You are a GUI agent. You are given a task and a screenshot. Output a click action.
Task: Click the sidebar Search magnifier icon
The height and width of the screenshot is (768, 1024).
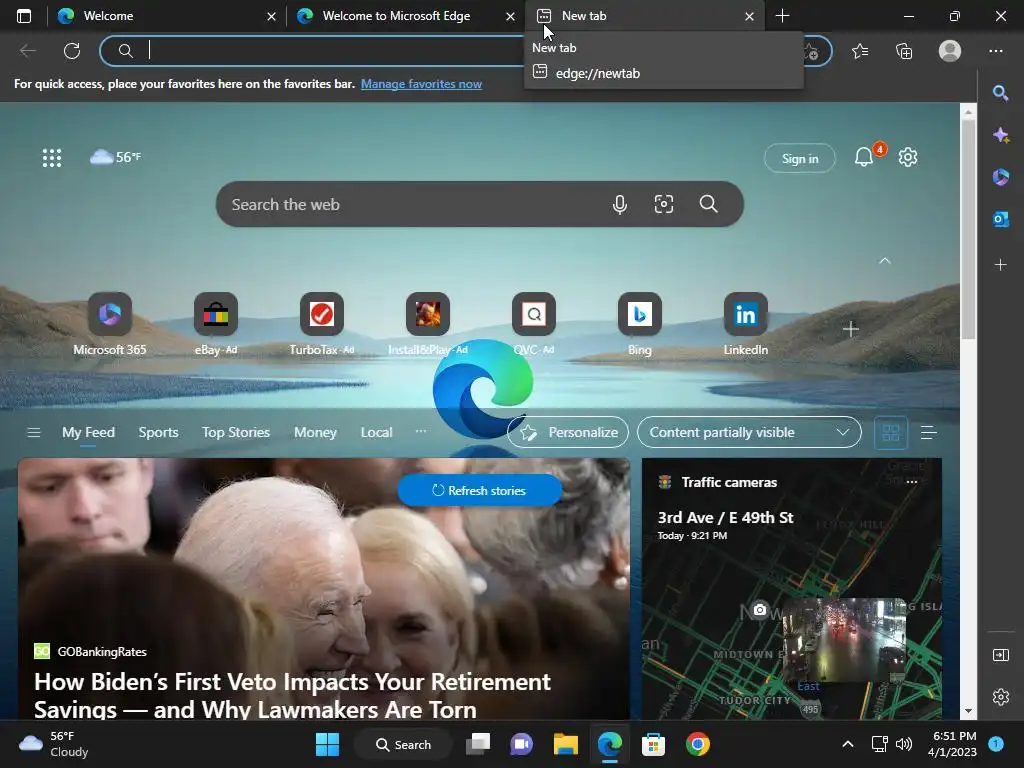[1000, 93]
